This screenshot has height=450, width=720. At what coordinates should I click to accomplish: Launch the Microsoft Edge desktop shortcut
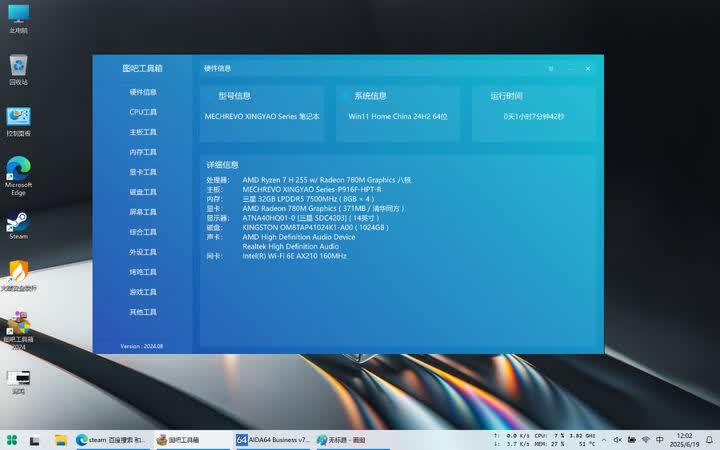pos(18,176)
